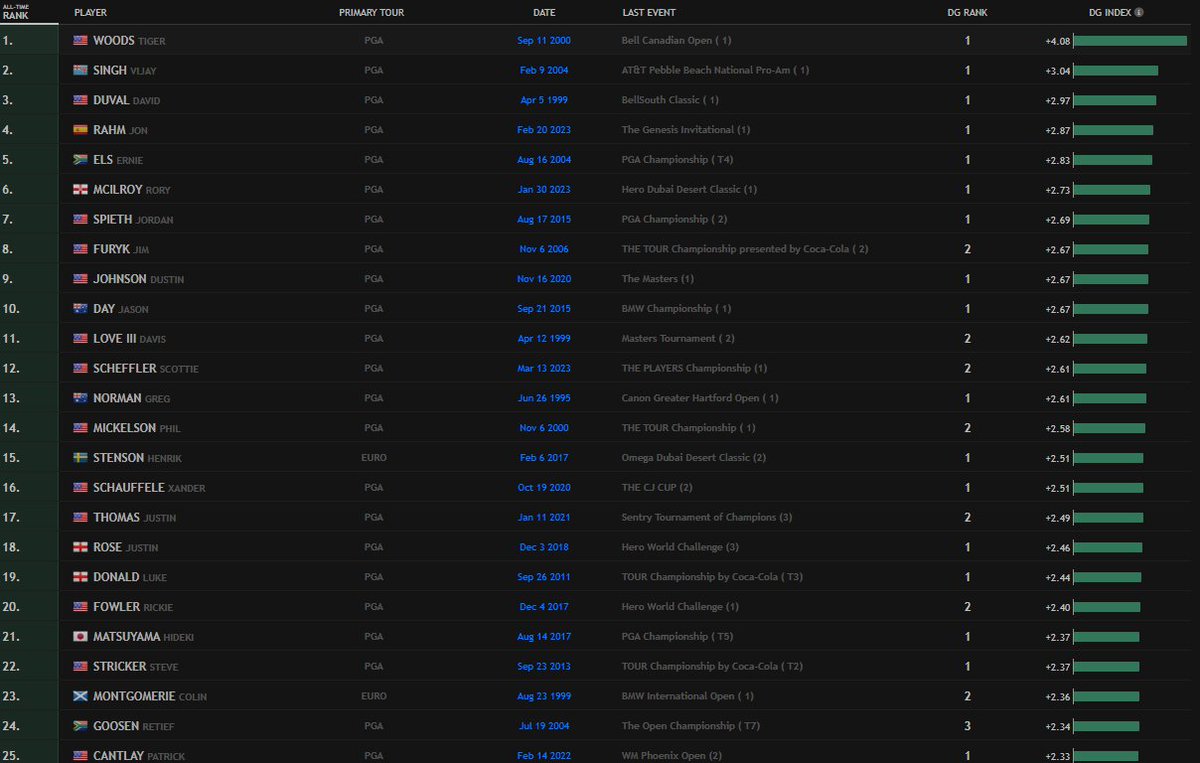The image size is (1200, 763).
Task: Click the USA flag beside Thomas Justin
Action: pos(80,517)
